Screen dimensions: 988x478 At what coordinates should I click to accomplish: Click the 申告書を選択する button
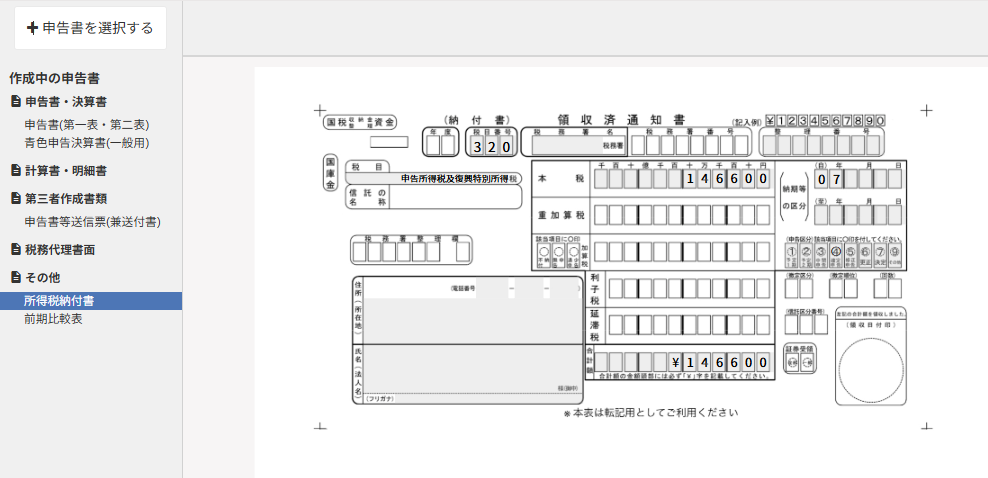coord(91,28)
